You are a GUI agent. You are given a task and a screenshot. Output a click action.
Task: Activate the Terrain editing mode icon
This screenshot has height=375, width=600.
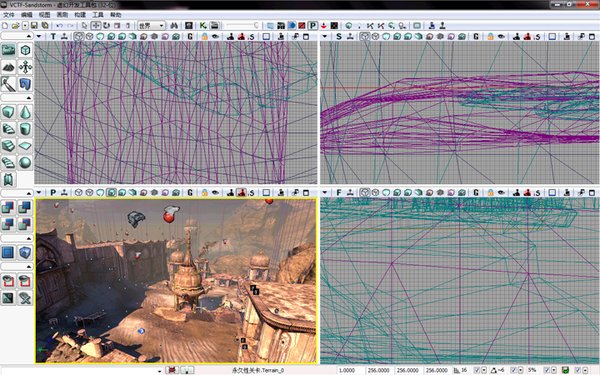[8, 67]
